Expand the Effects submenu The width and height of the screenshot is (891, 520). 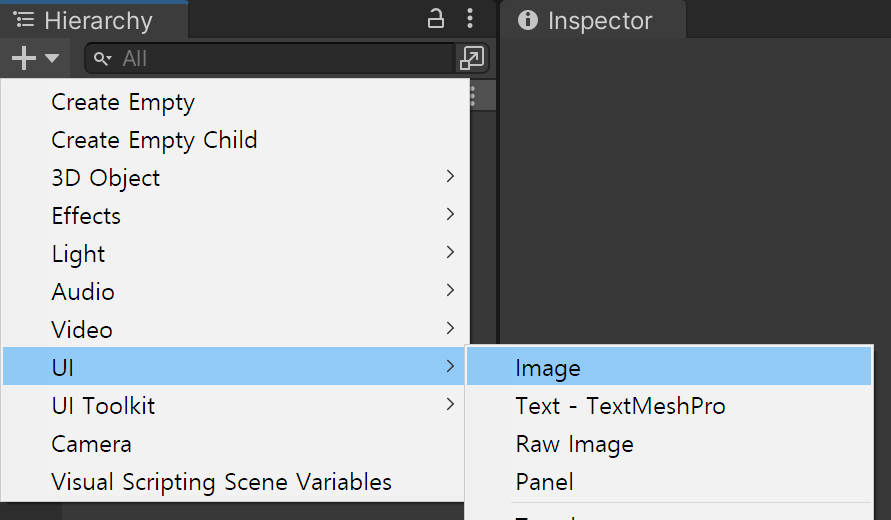(x=236, y=216)
